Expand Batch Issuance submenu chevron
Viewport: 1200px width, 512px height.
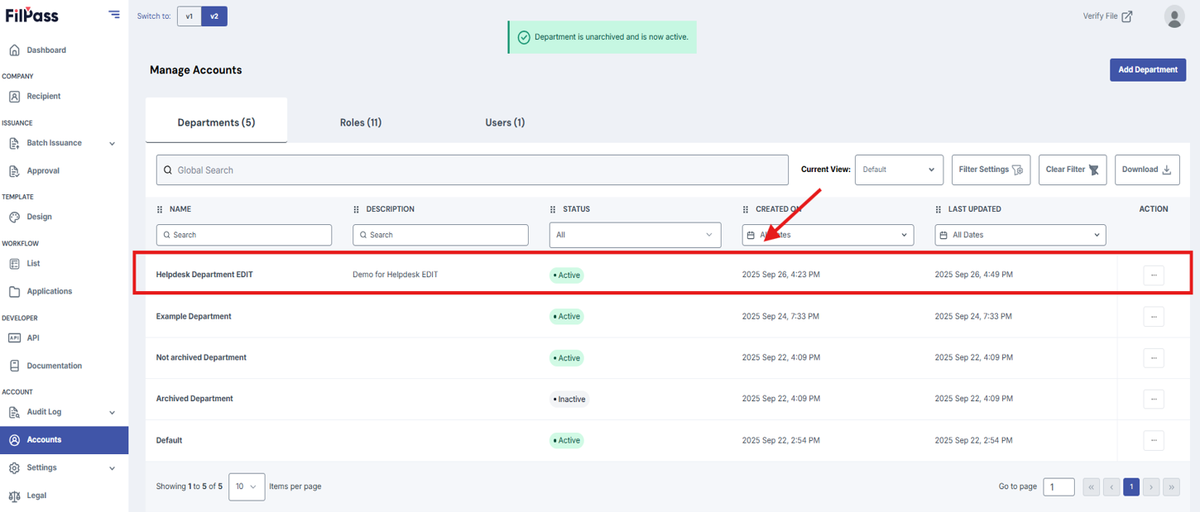112,143
